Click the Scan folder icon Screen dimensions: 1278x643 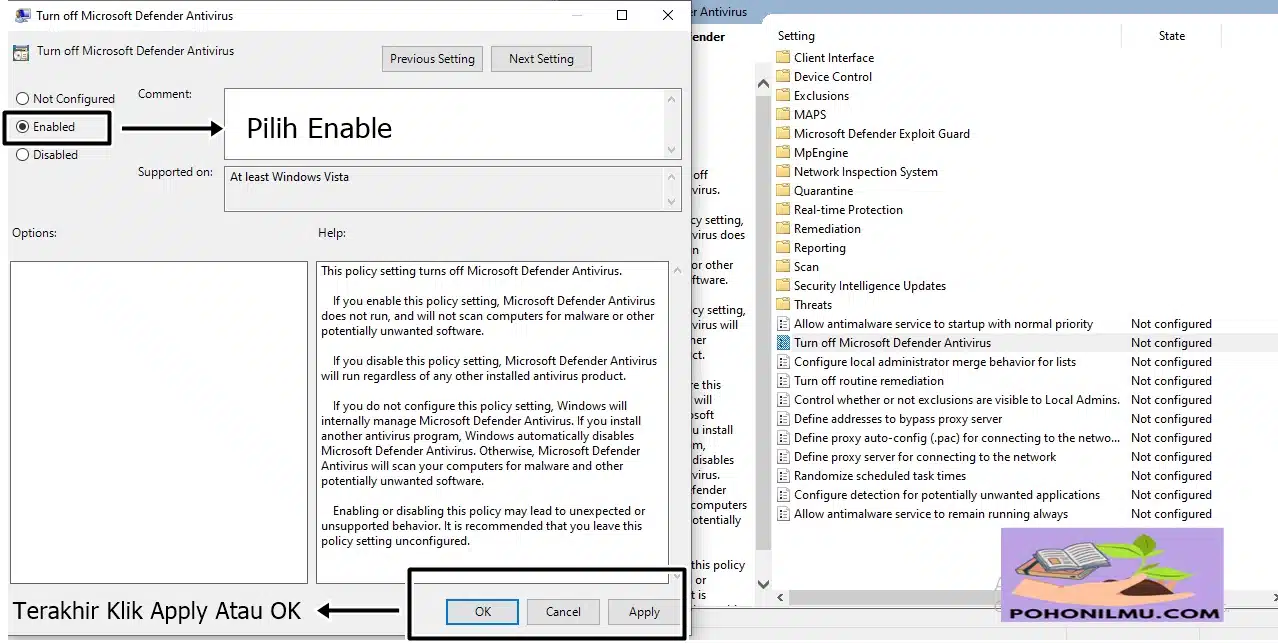tap(784, 266)
